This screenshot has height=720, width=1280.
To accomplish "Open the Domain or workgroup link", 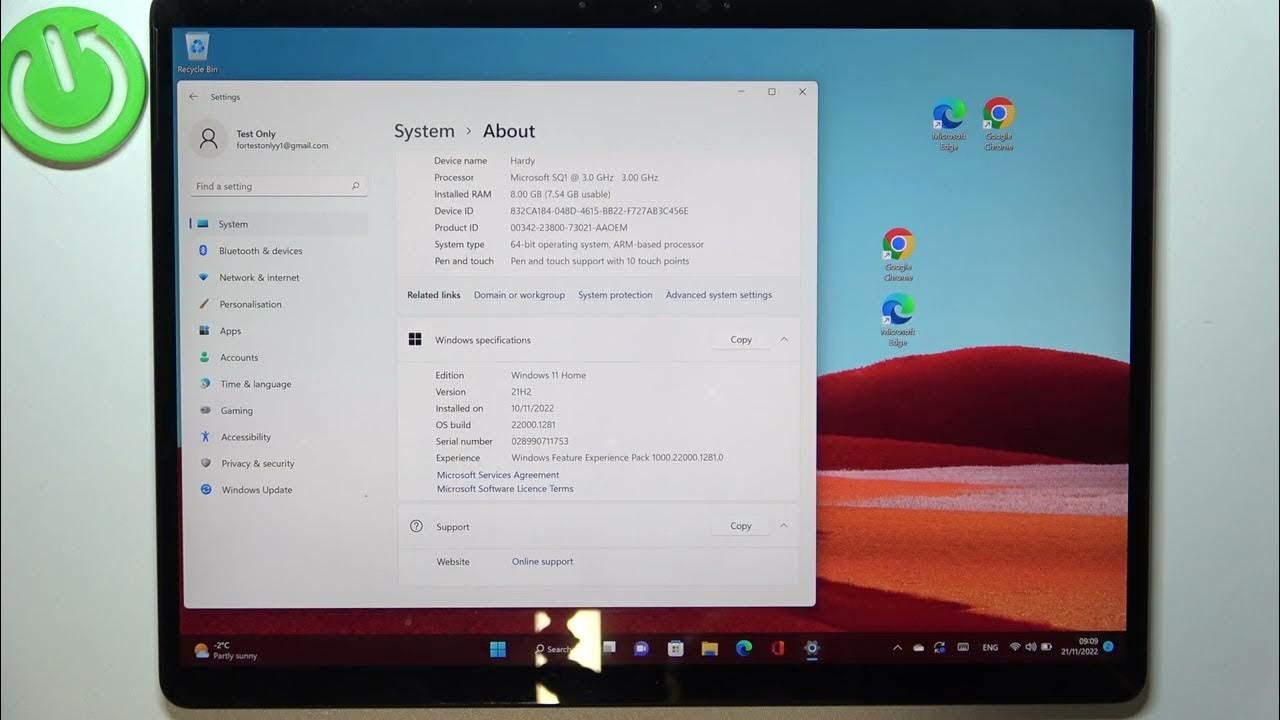I will point(519,295).
